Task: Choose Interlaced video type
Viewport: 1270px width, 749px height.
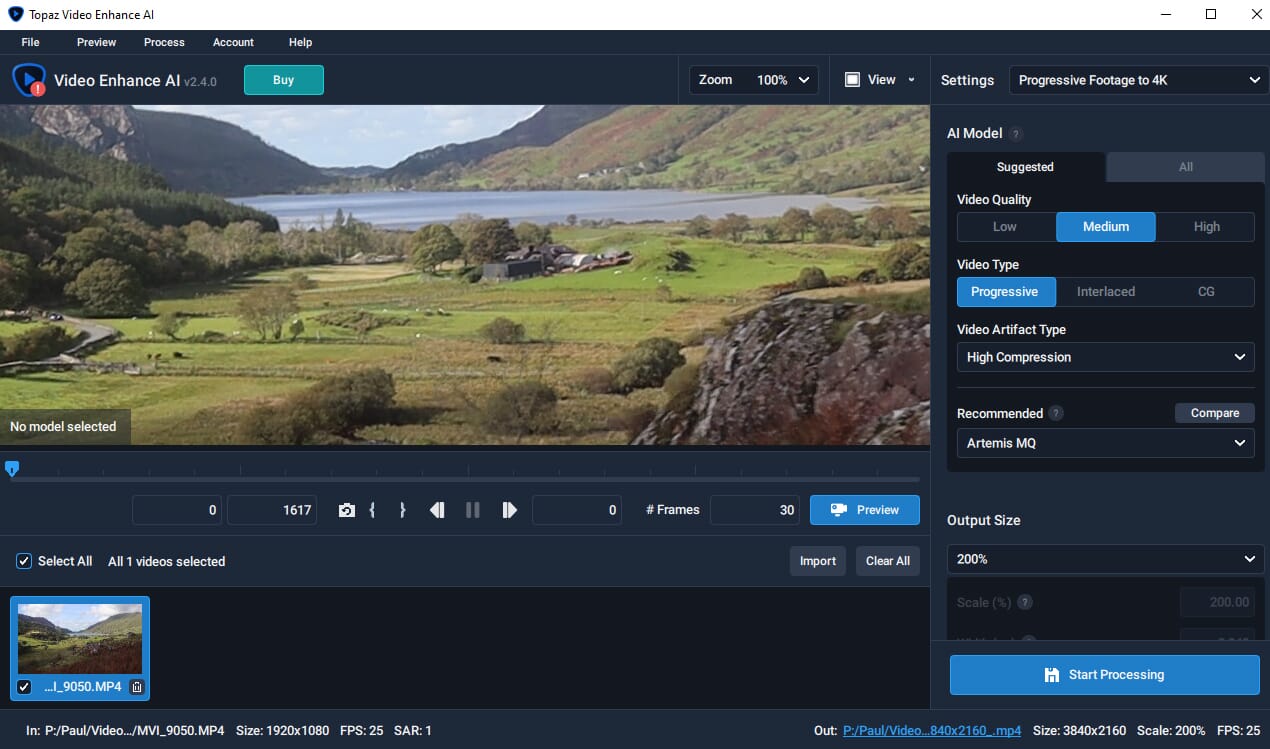Action: pyautogui.click(x=1106, y=292)
